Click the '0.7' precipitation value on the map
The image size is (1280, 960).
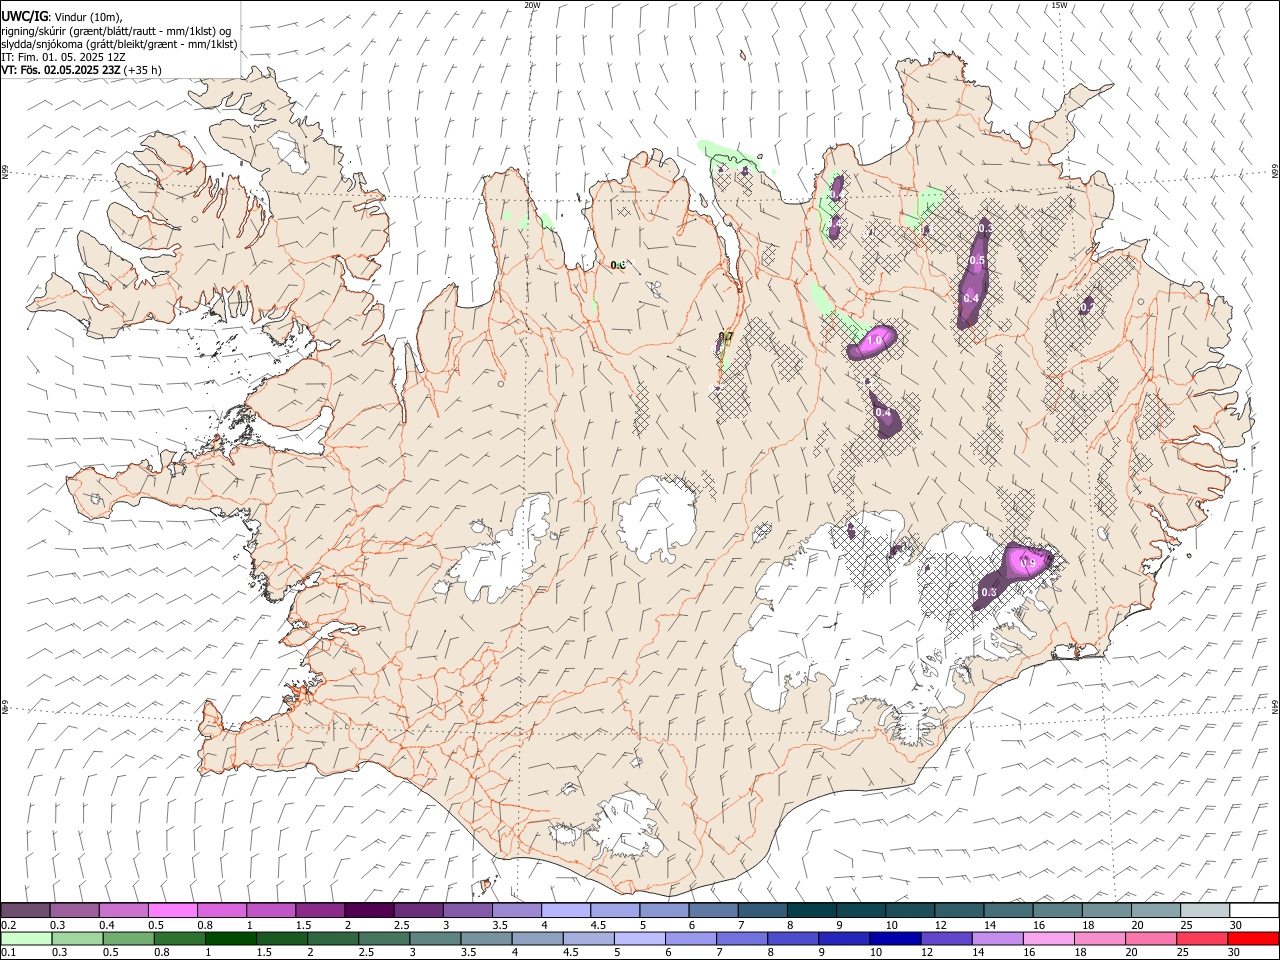[x=727, y=337]
